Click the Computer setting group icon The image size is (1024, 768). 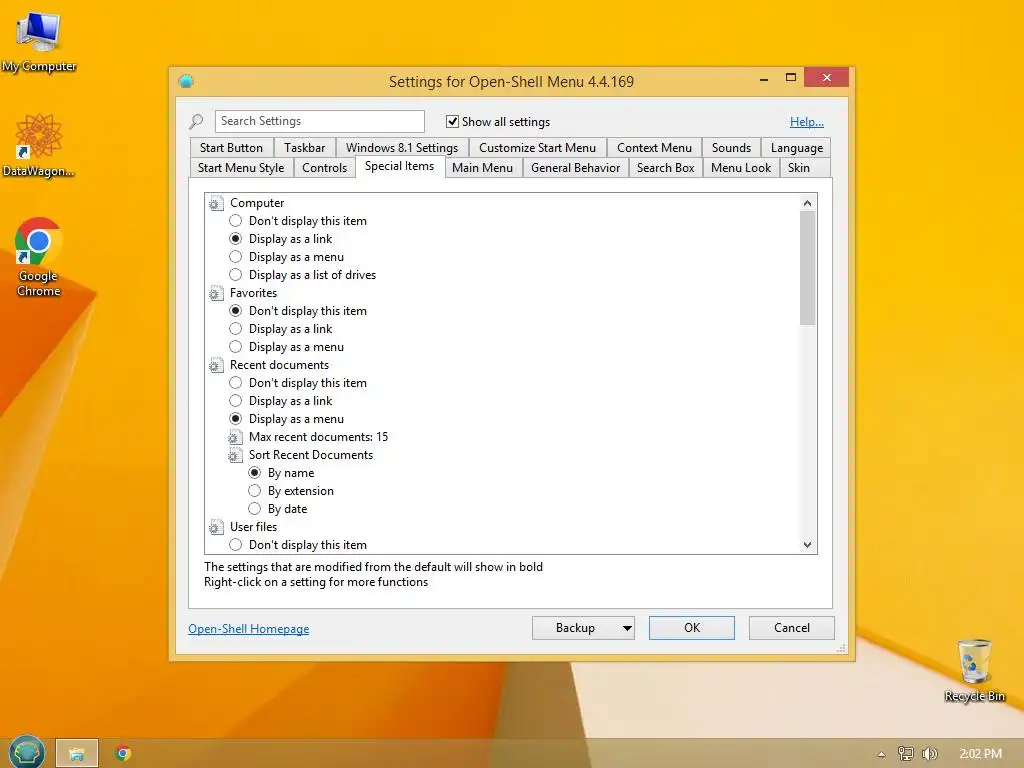tap(216, 203)
